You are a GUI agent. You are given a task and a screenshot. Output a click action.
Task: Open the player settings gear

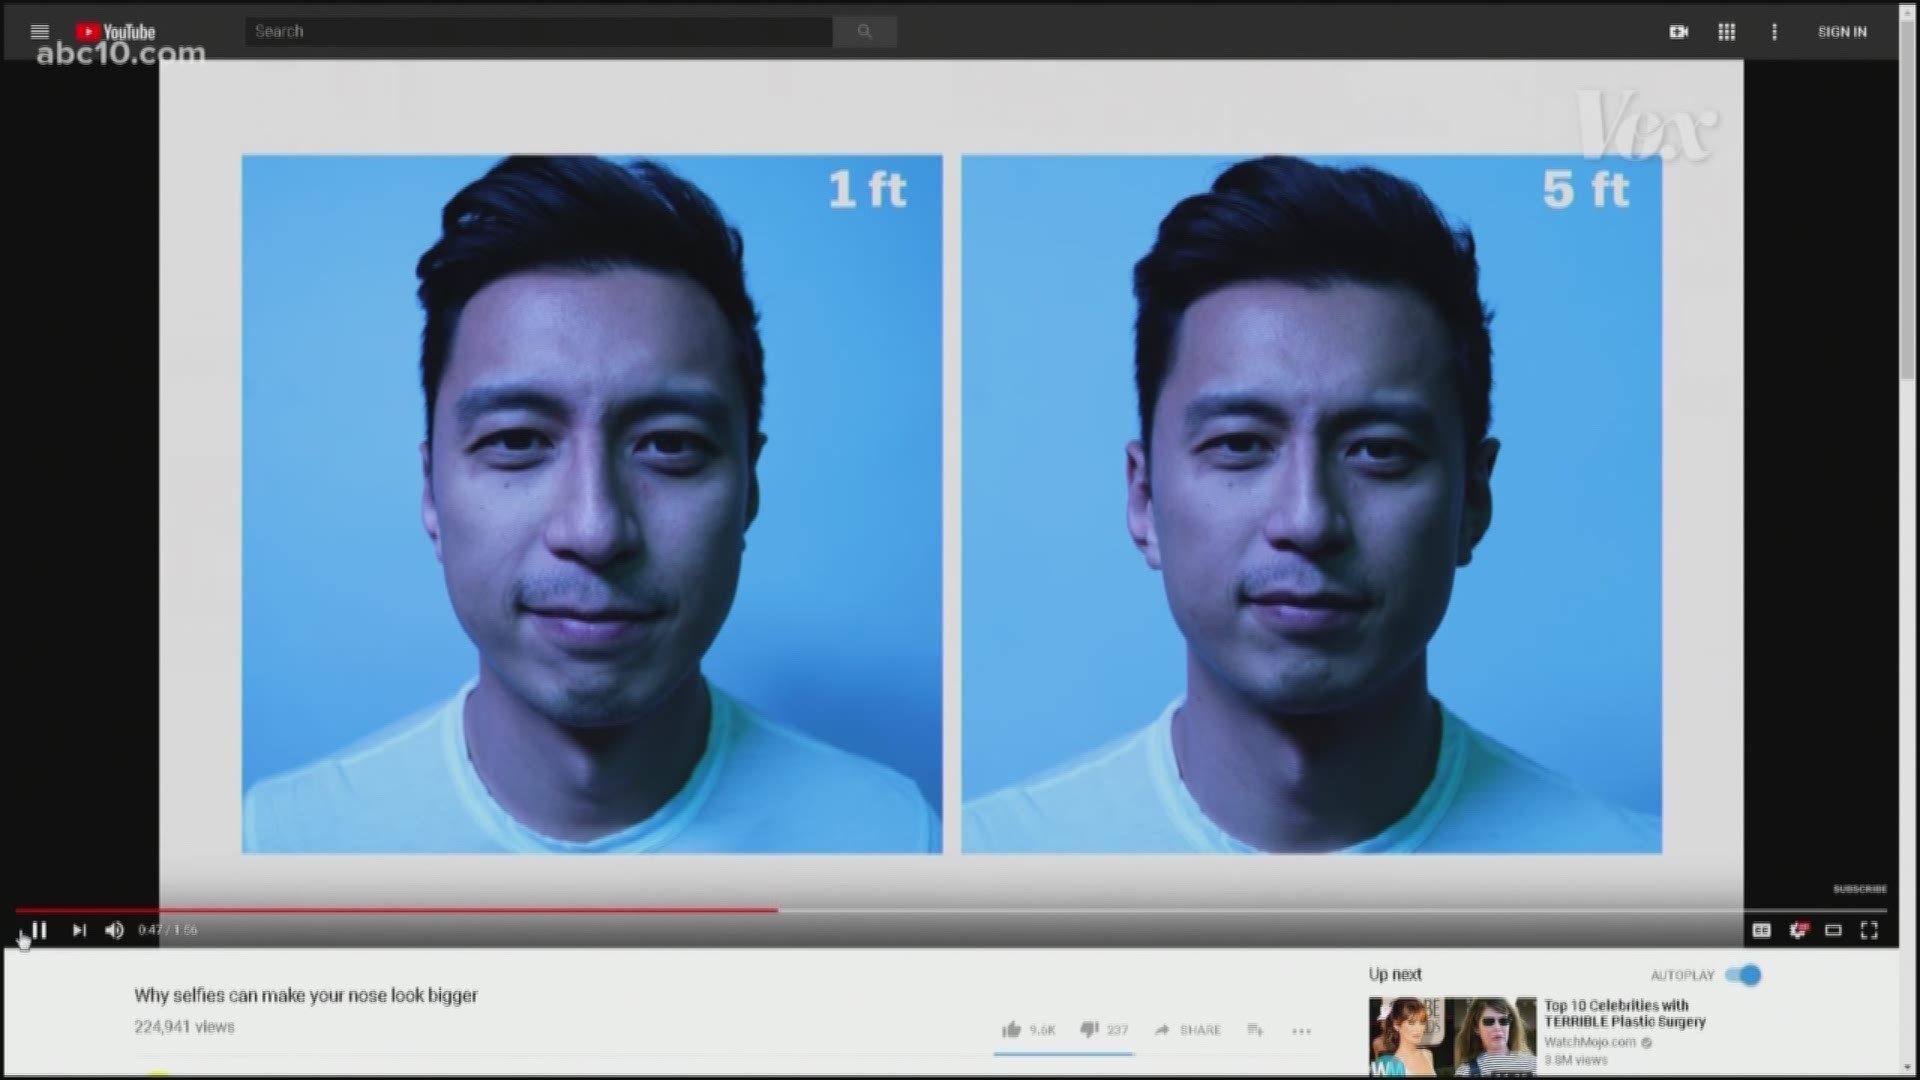click(1798, 930)
